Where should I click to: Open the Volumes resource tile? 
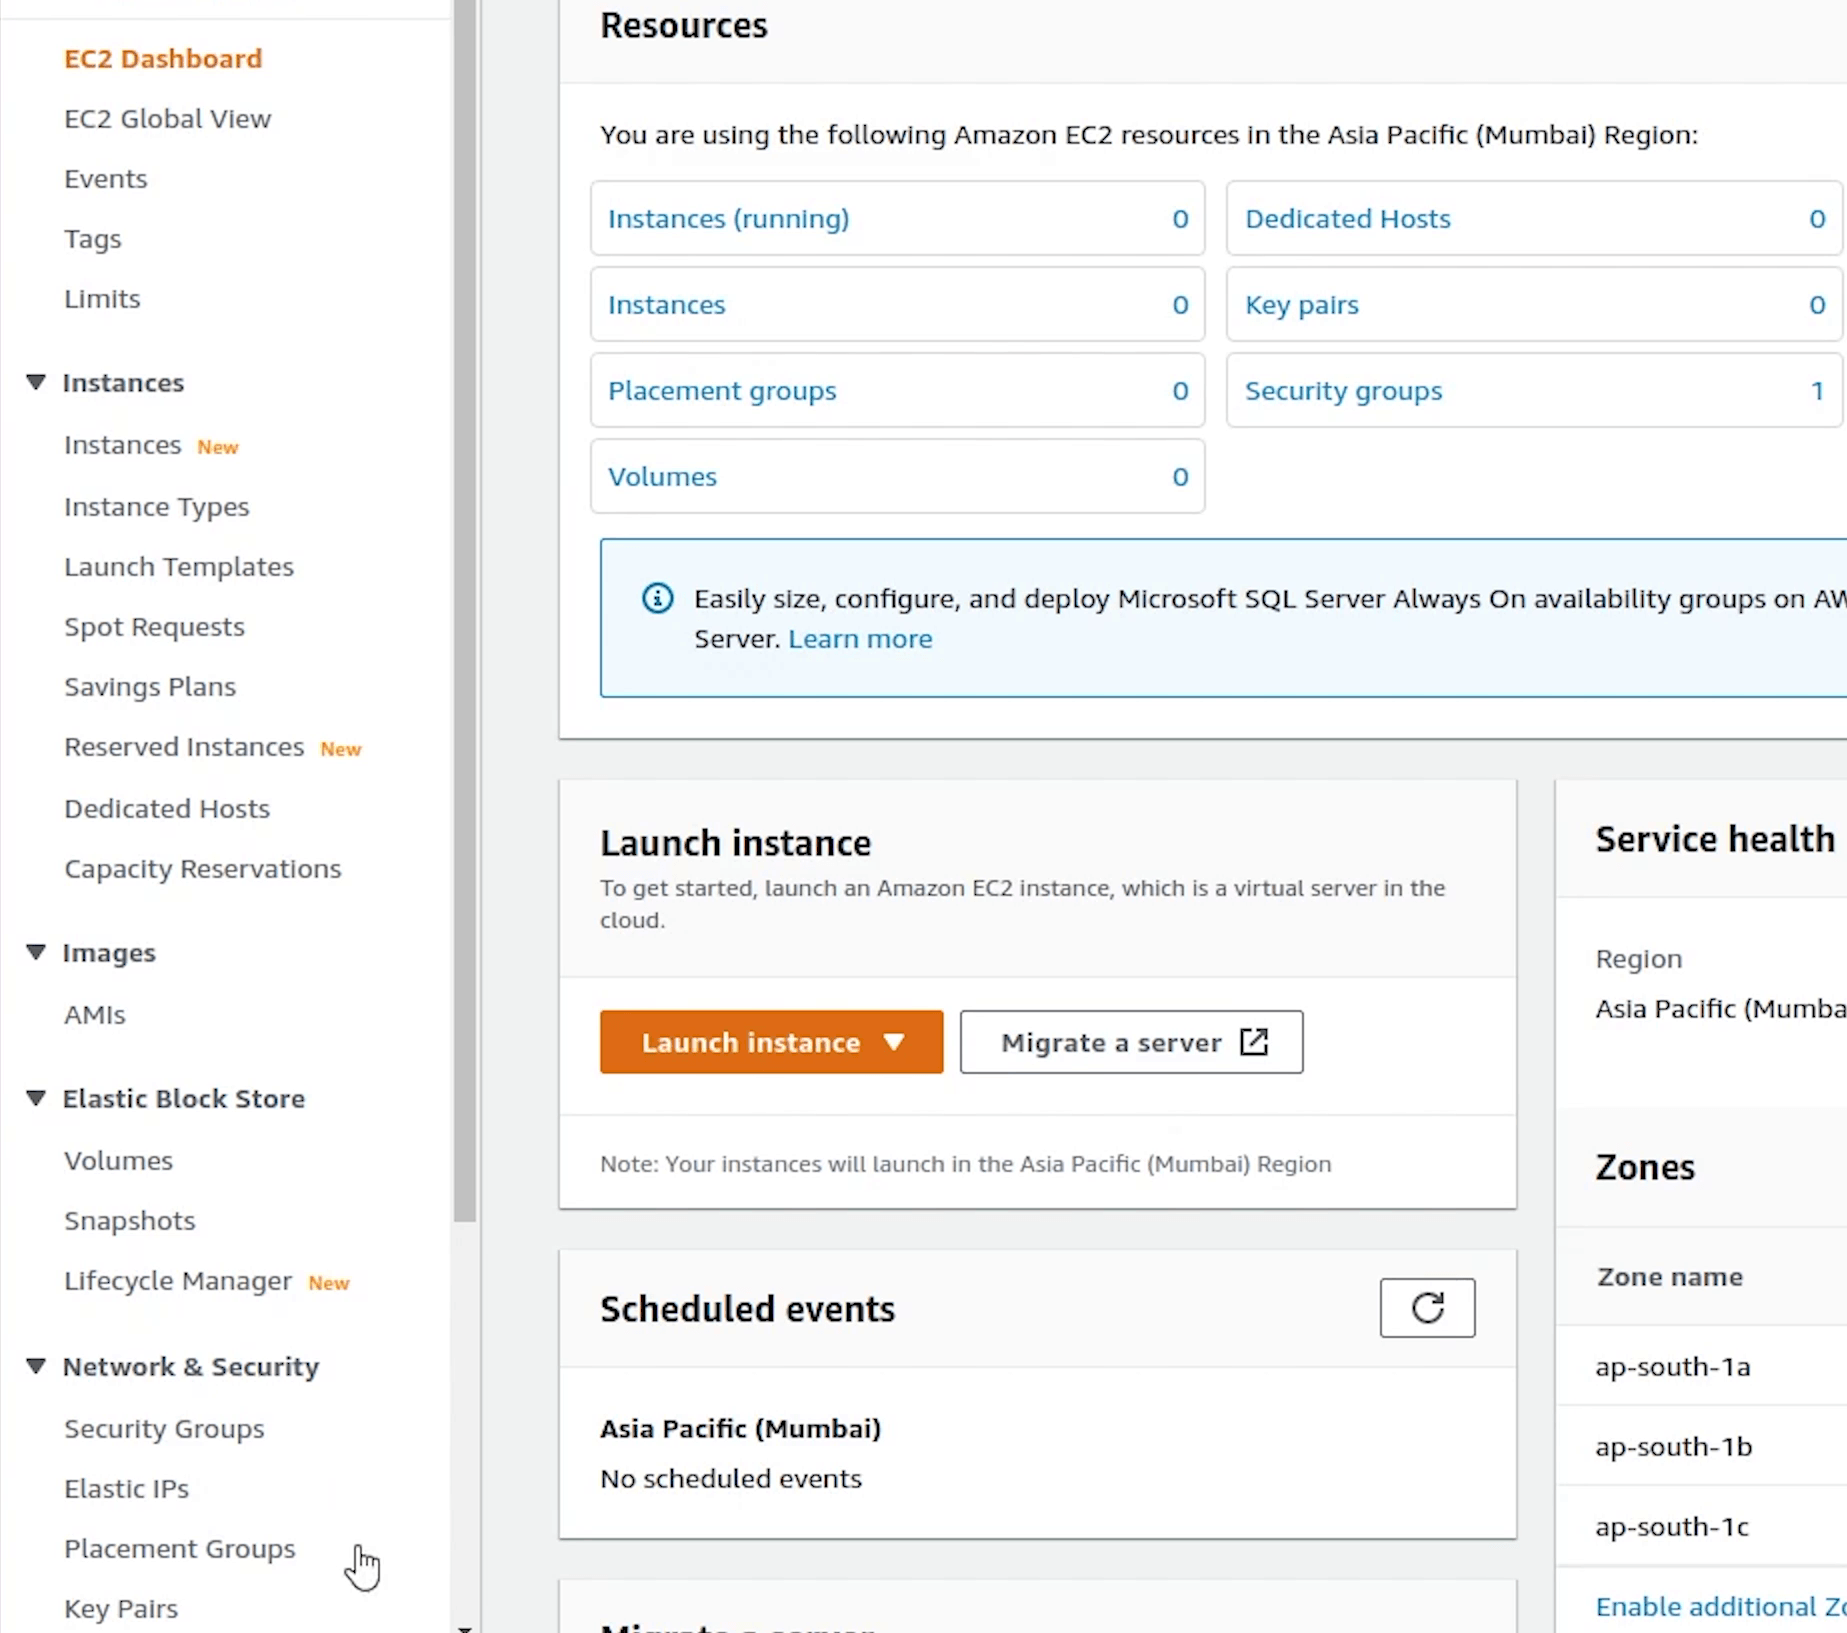662,477
